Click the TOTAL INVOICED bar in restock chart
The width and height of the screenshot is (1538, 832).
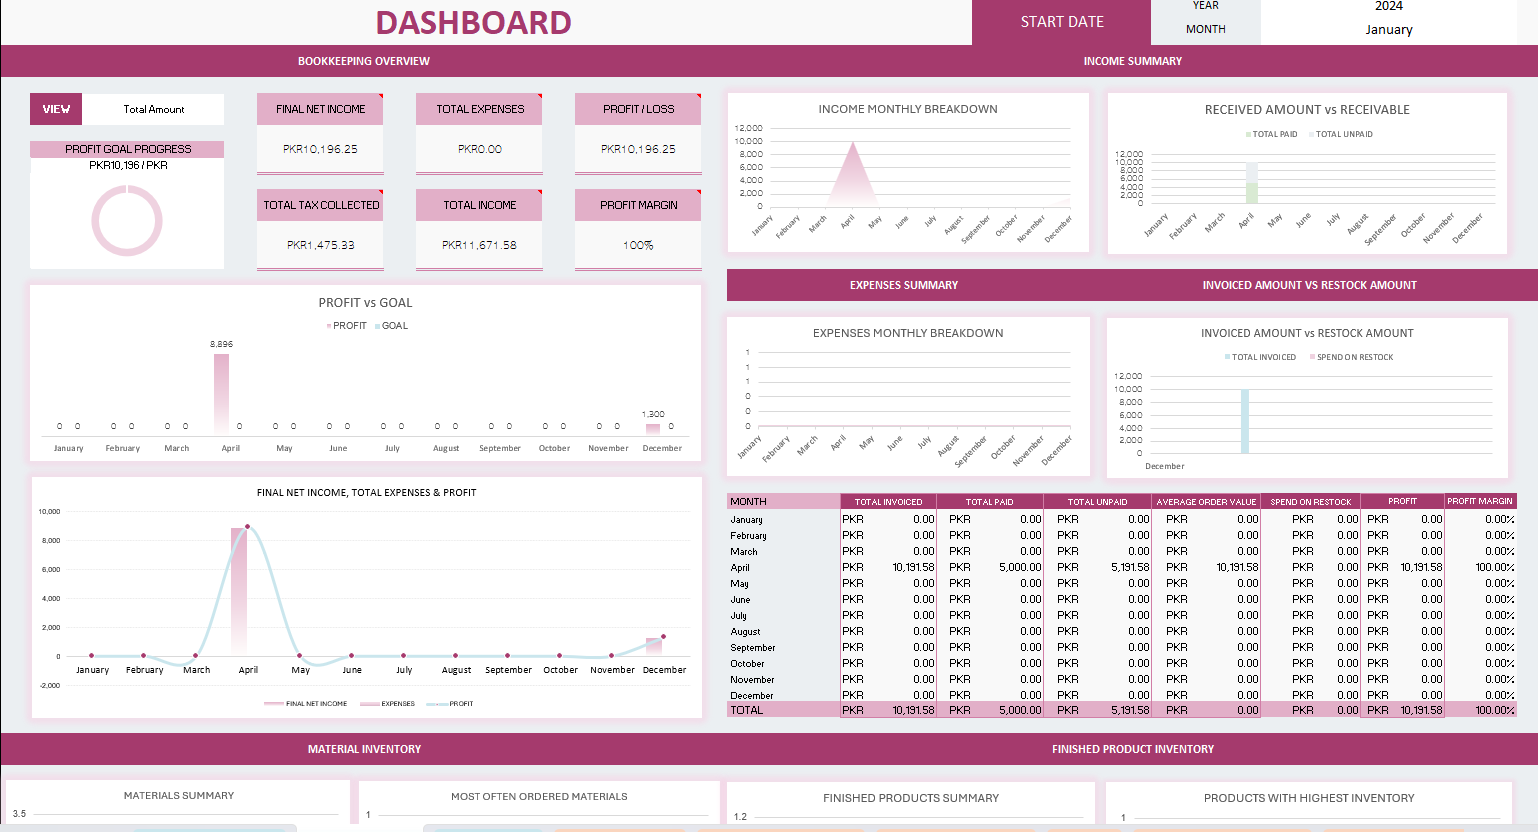pos(1245,421)
